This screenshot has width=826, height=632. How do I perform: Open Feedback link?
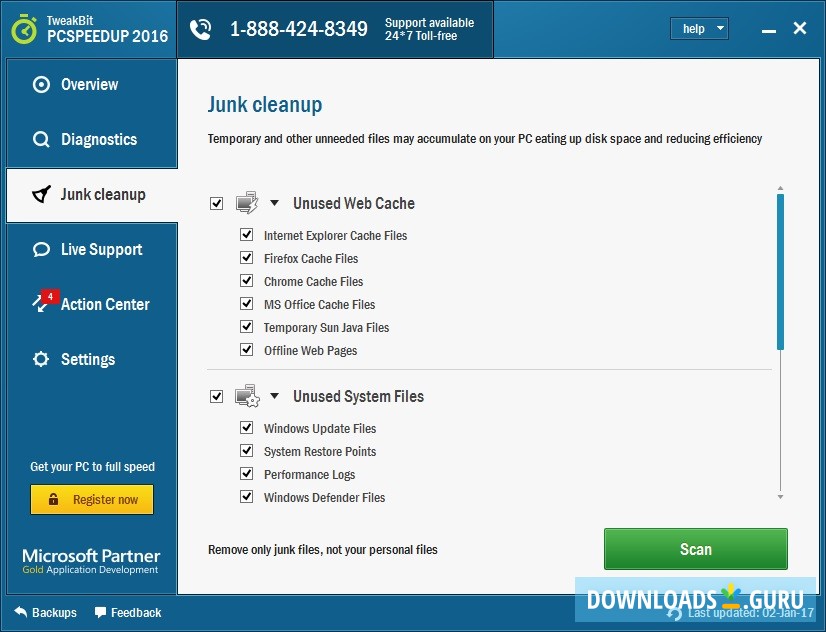click(x=128, y=613)
